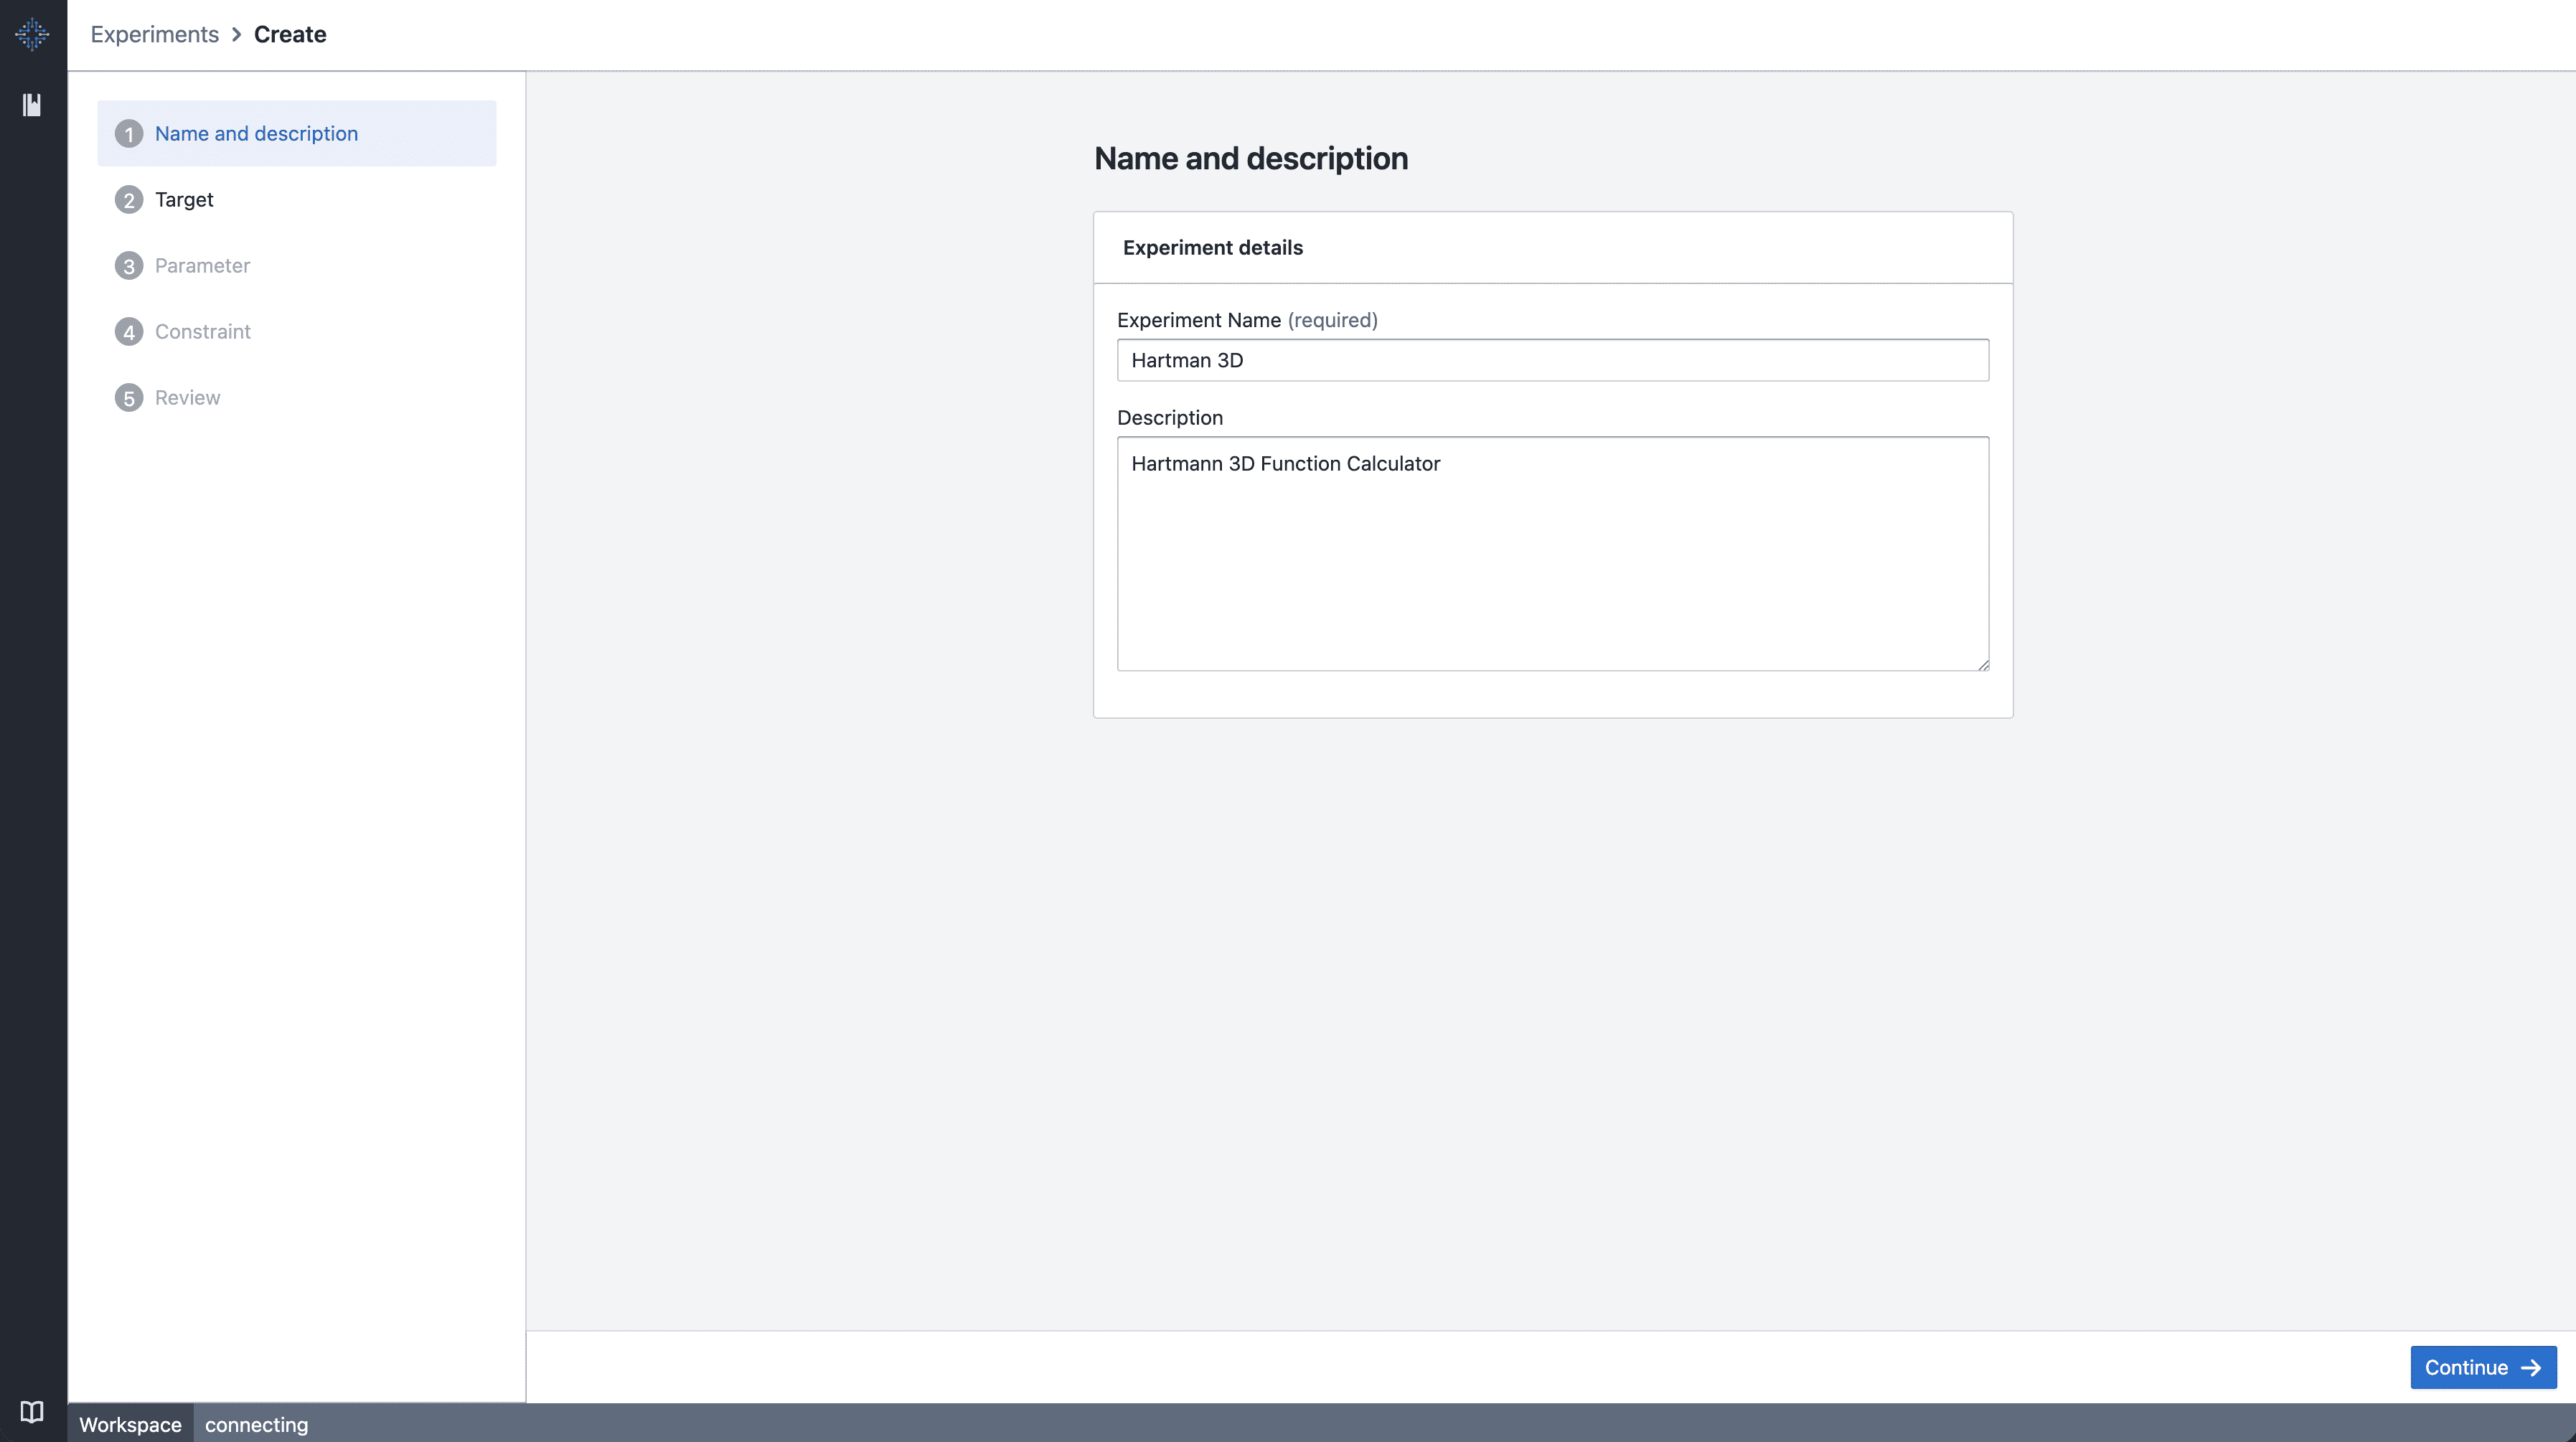The height and width of the screenshot is (1442, 2576).
Task: Click the step 2 Target number badge
Action: [x=128, y=200]
